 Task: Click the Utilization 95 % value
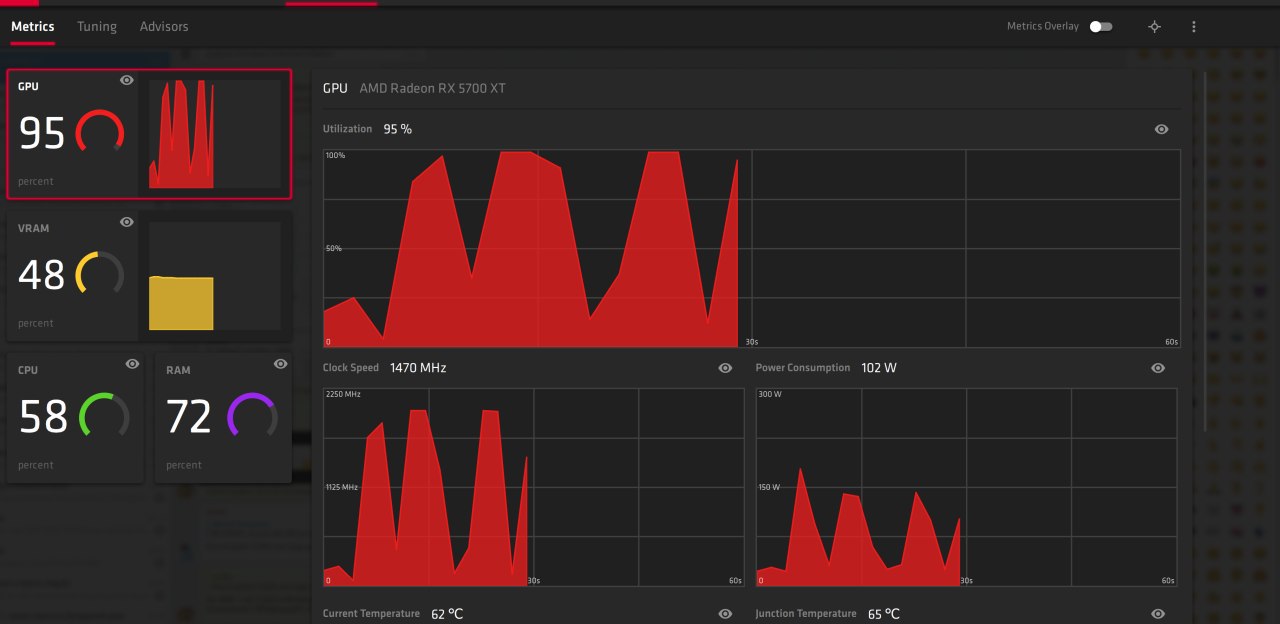click(397, 129)
